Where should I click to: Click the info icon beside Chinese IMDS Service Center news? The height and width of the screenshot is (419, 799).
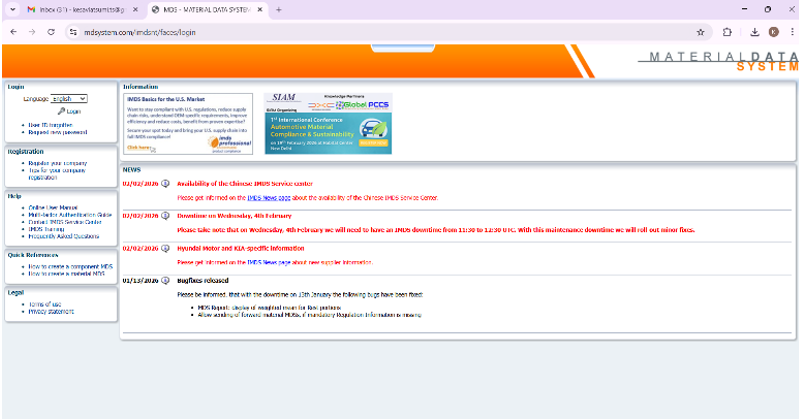(x=165, y=184)
